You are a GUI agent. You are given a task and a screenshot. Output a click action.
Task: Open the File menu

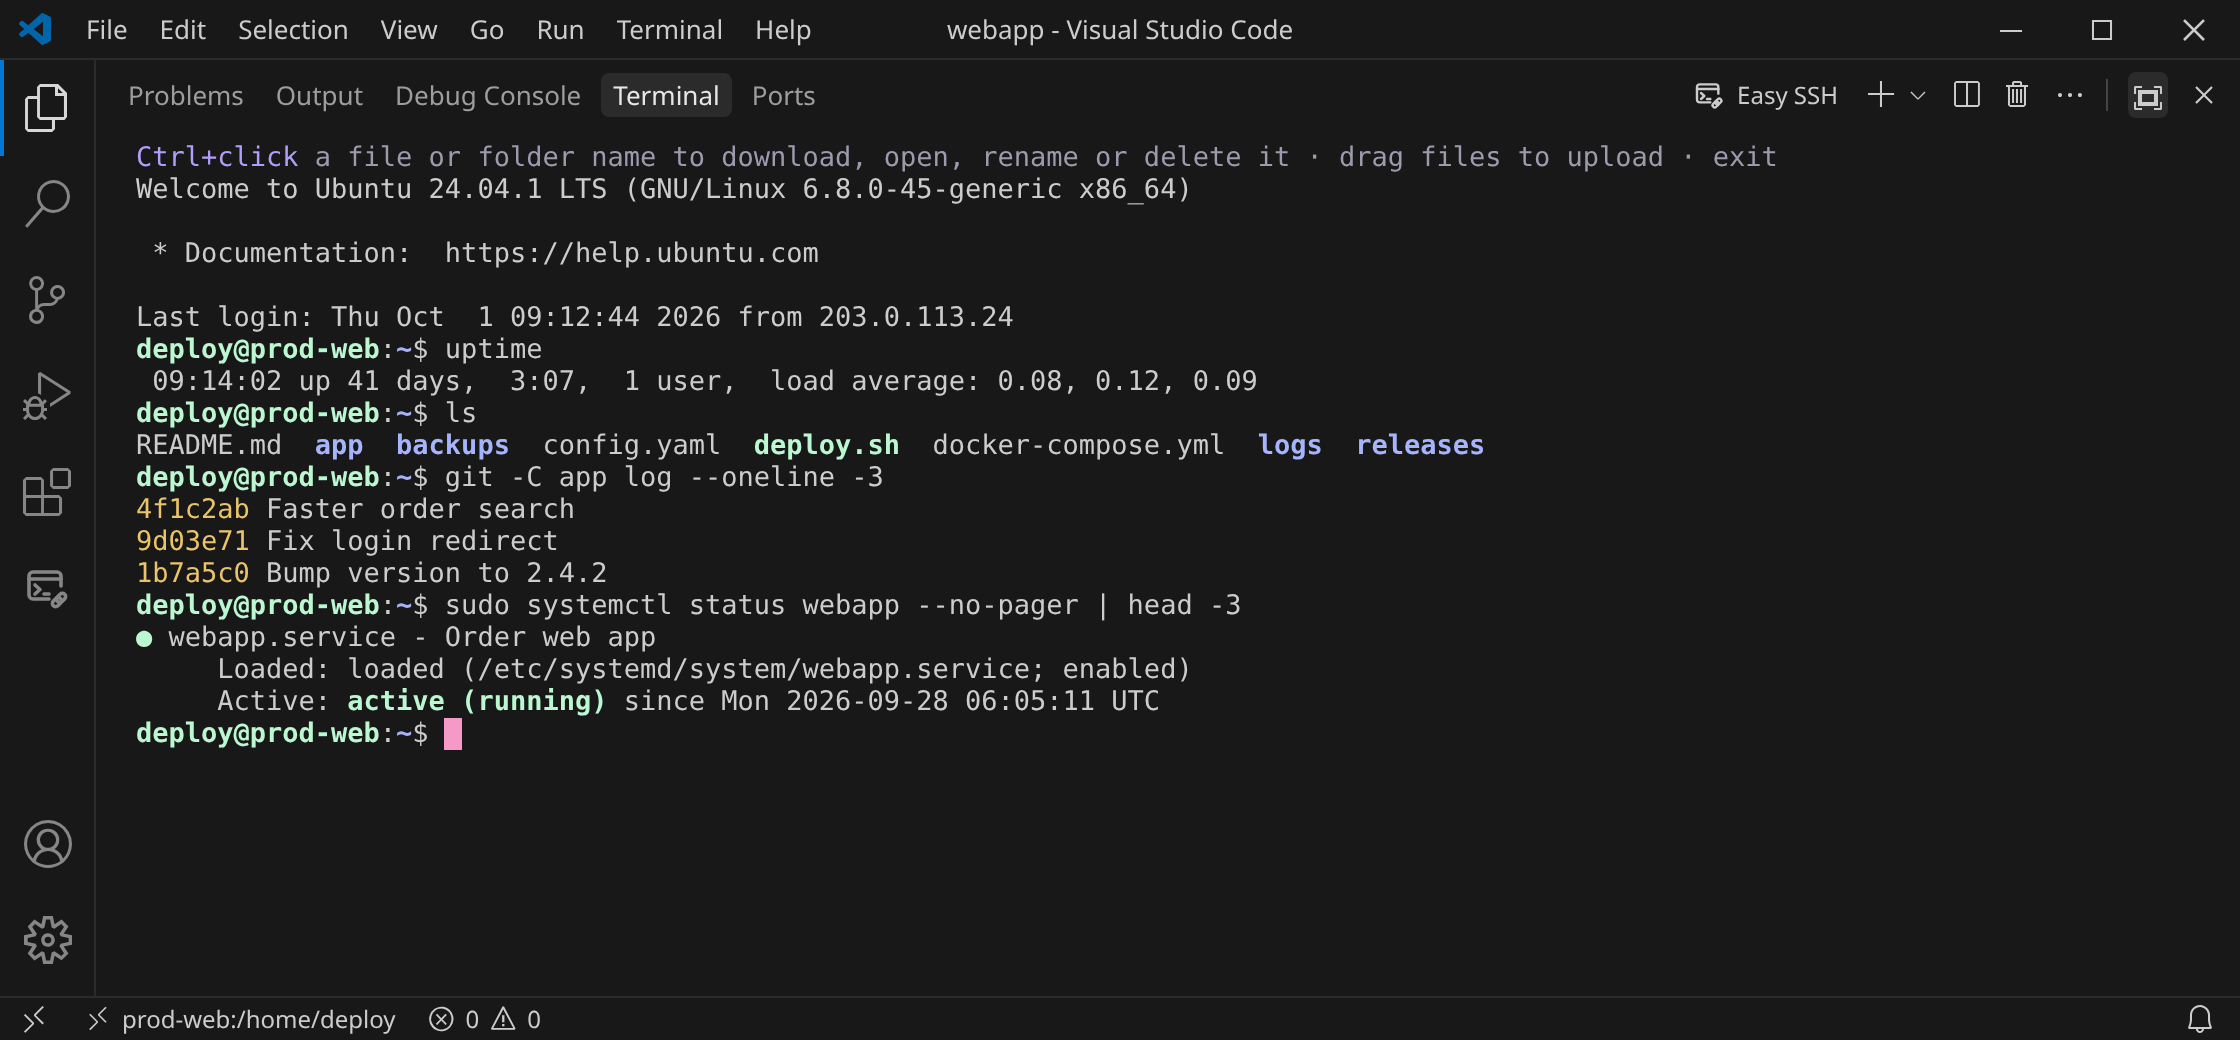[x=107, y=30]
